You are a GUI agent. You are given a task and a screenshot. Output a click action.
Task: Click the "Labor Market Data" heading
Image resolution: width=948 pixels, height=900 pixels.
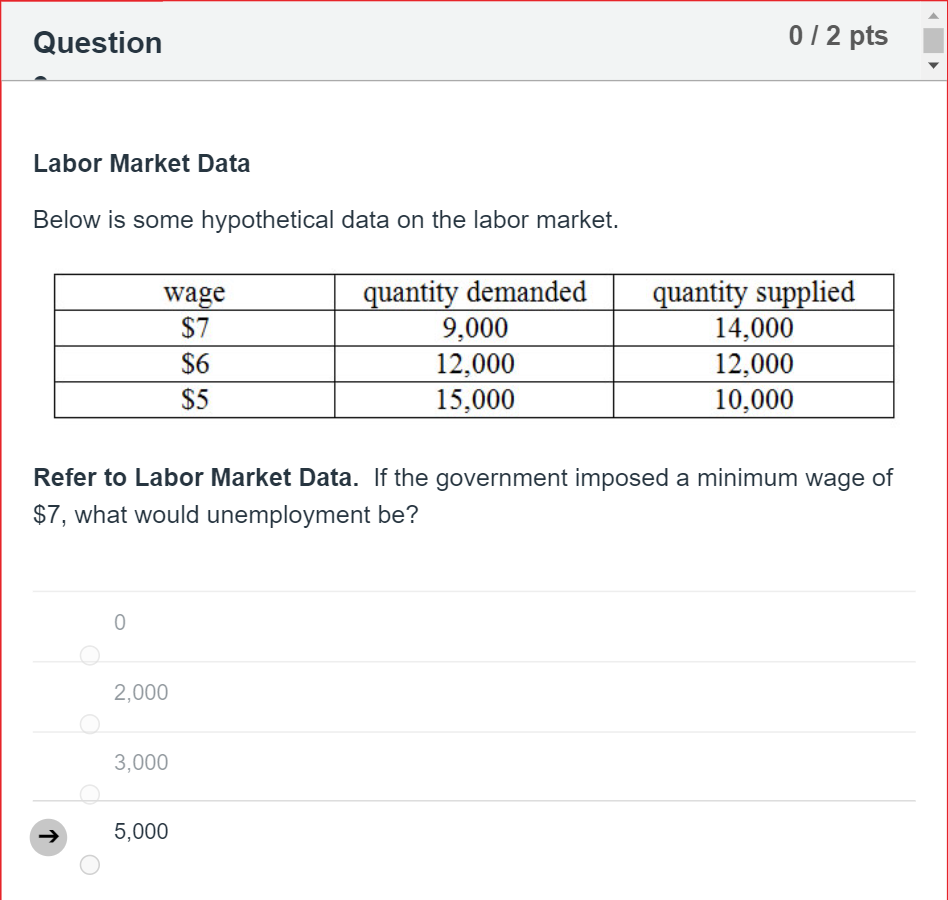click(x=142, y=164)
